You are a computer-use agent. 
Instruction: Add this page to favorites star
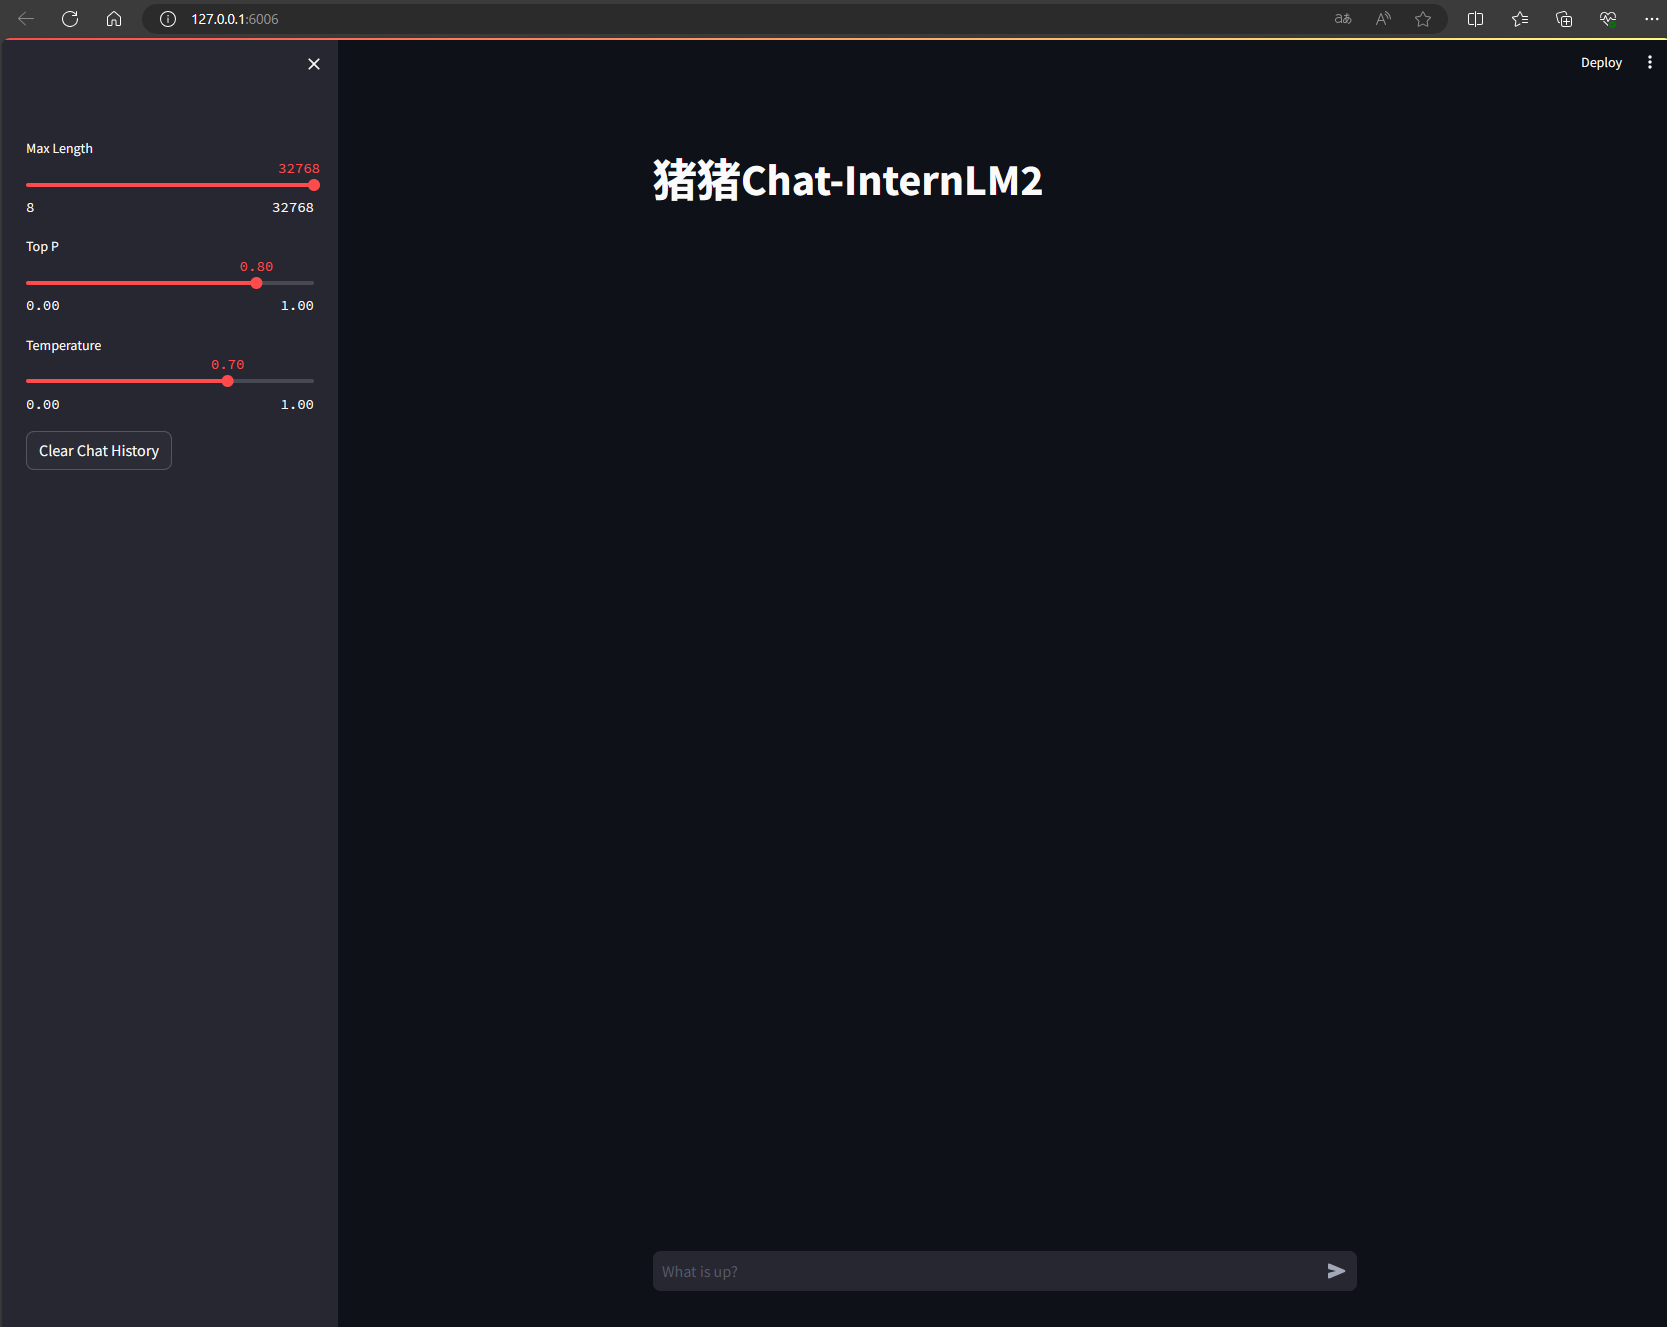click(1423, 19)
